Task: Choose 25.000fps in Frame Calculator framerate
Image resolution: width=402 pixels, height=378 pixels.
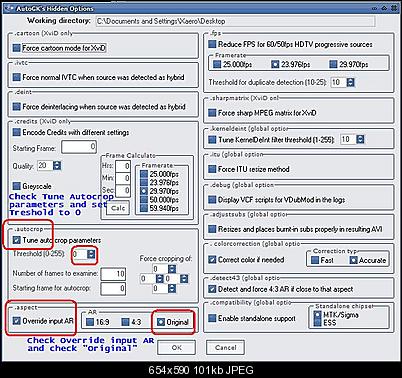Action: [144, 174]
